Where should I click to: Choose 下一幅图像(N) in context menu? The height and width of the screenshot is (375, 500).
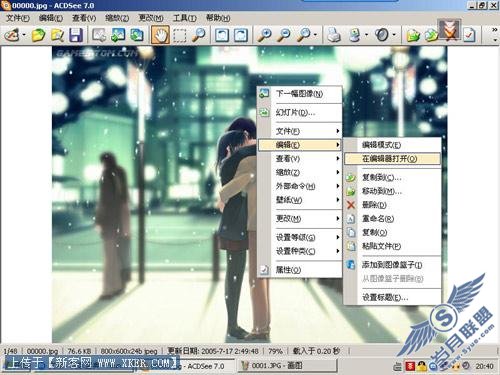pos(300,94)
